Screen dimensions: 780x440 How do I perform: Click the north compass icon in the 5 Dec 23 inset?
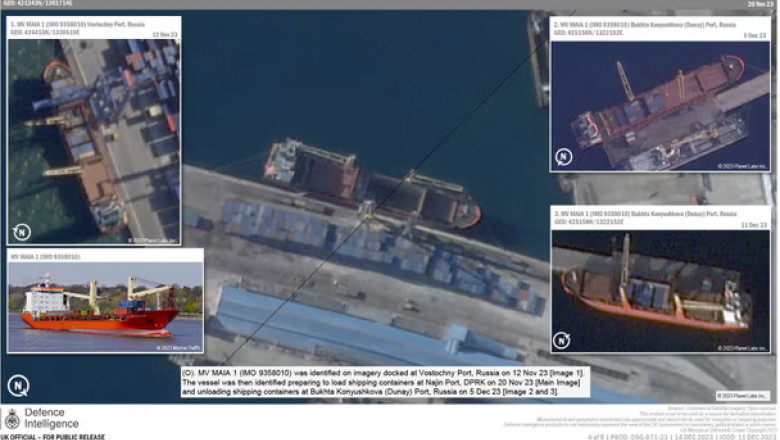[x=563, y=157]
